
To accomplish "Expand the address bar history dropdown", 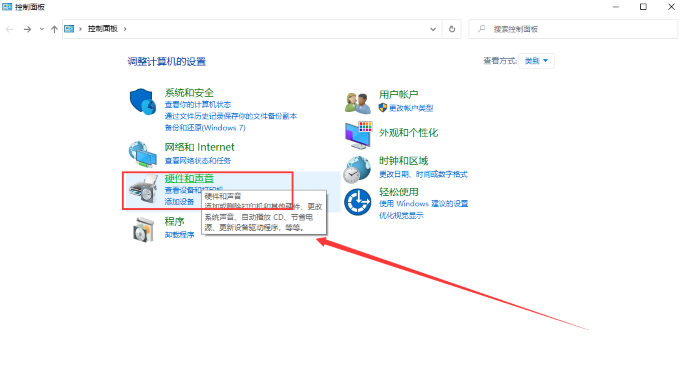I will click(x=433, y=29).
